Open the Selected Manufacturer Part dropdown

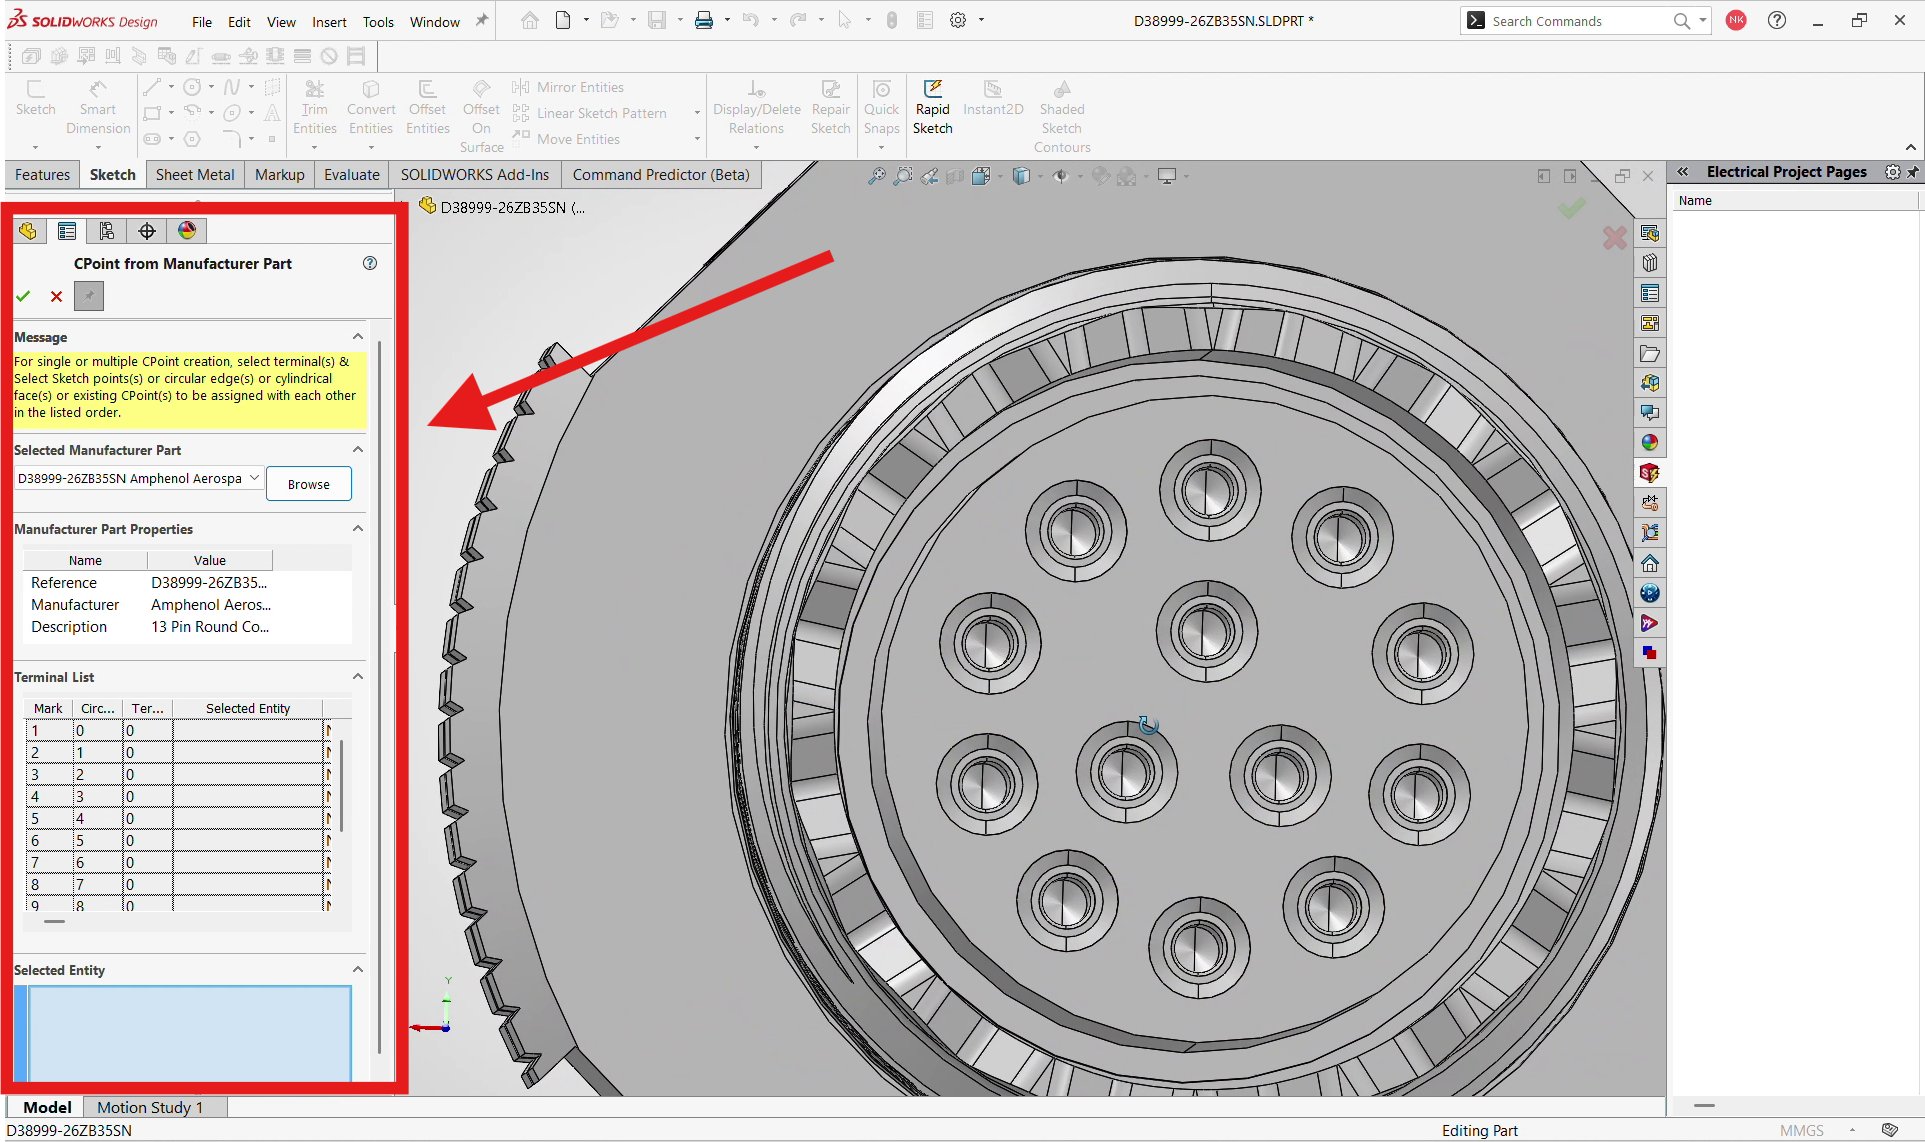point(139,478)
